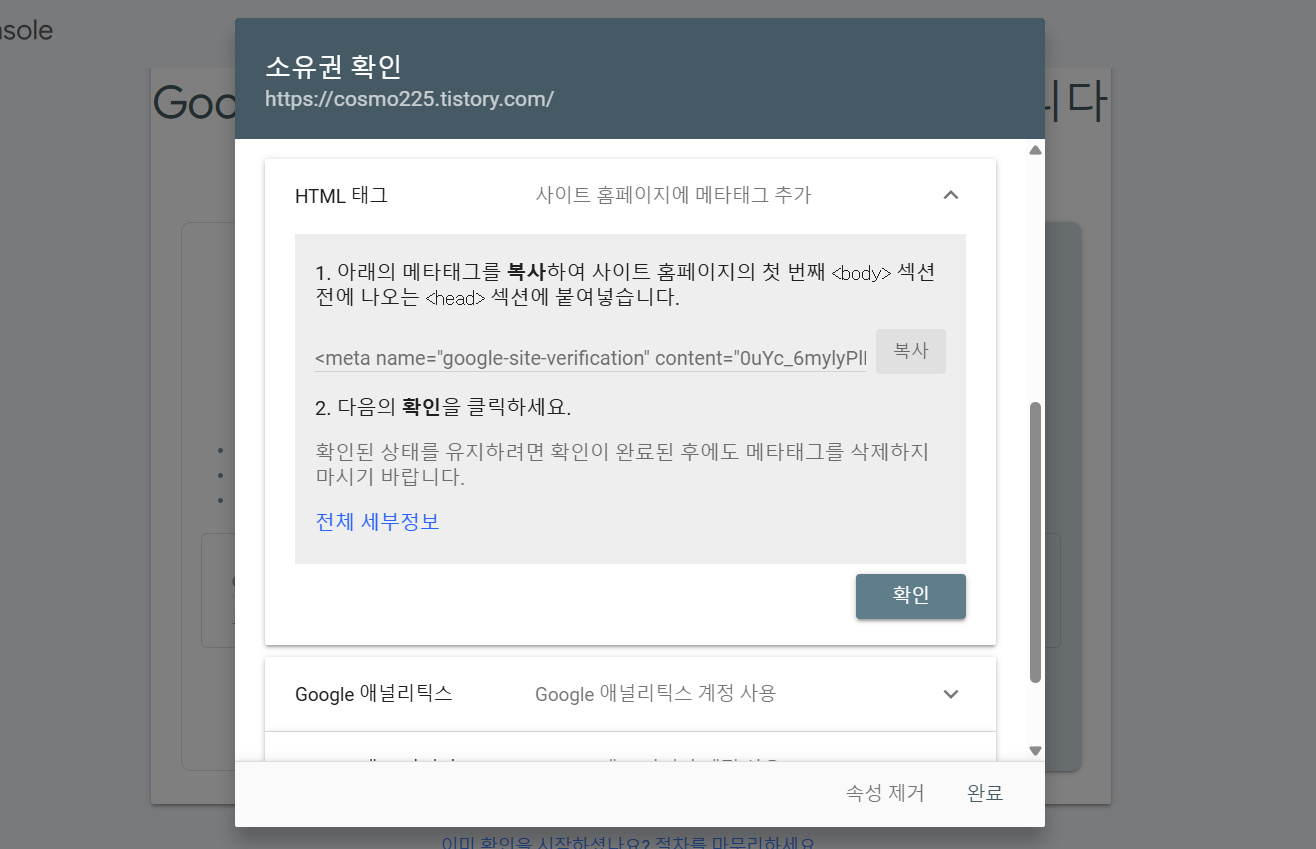Screen dimensions: 1316x849
Task: Click 속성 제거 to remove property
Action: coord(885,794)
